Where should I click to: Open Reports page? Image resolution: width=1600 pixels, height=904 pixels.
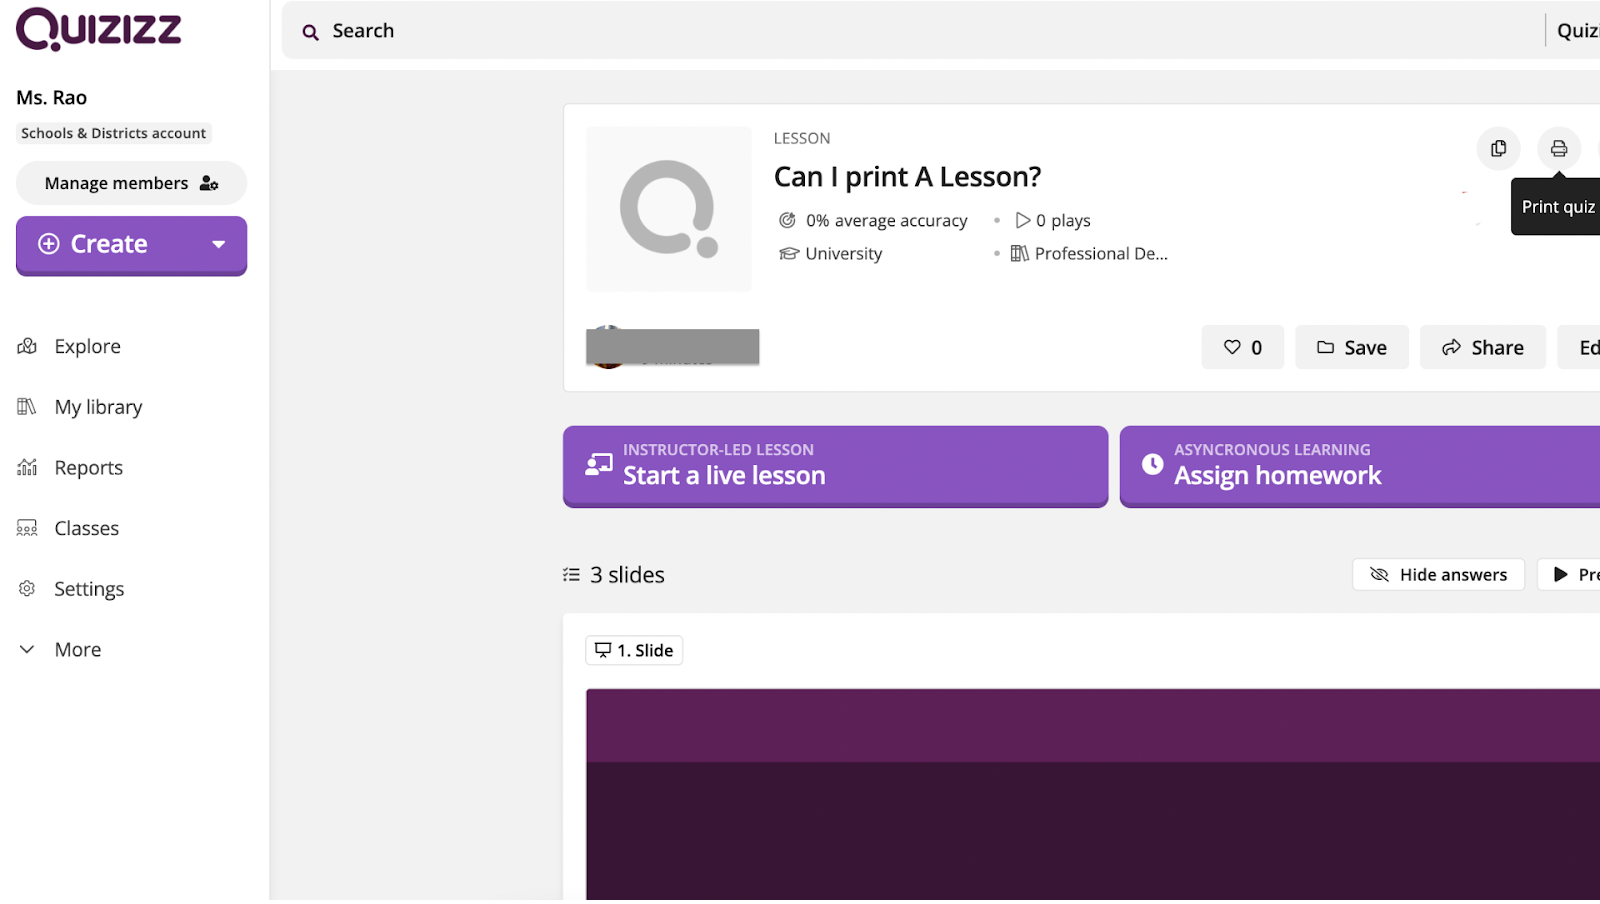pos(88,468)
